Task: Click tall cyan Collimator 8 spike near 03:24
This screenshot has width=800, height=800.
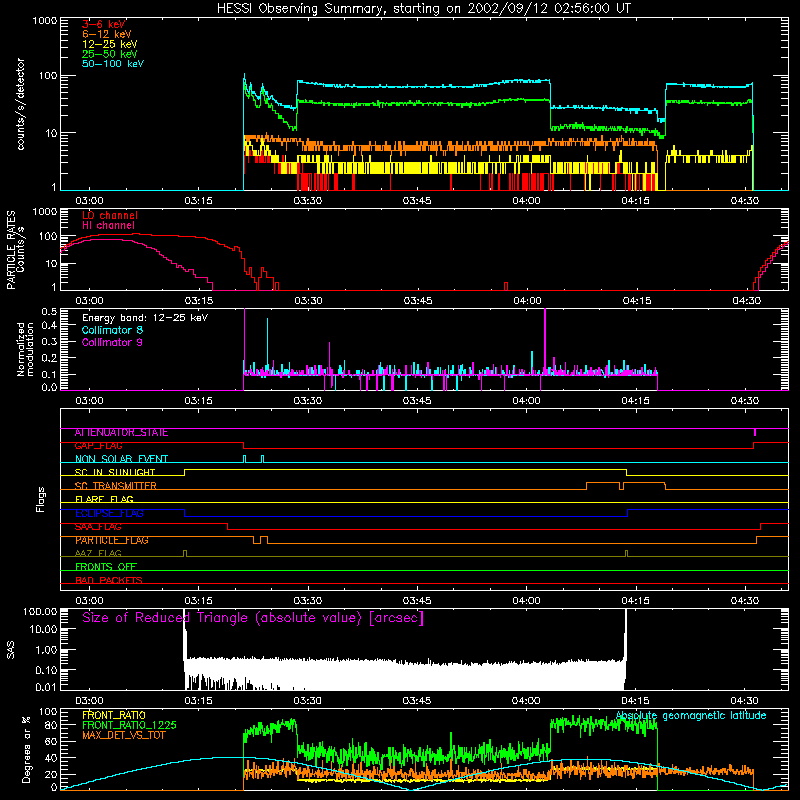Action: coord(267,346)
